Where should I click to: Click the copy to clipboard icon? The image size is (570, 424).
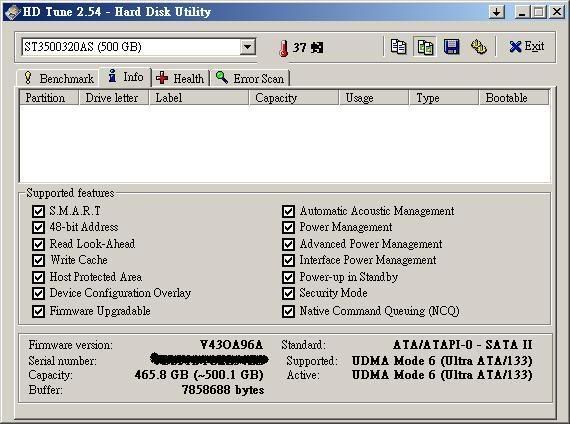pyautogui.click(x=398, y=47)
